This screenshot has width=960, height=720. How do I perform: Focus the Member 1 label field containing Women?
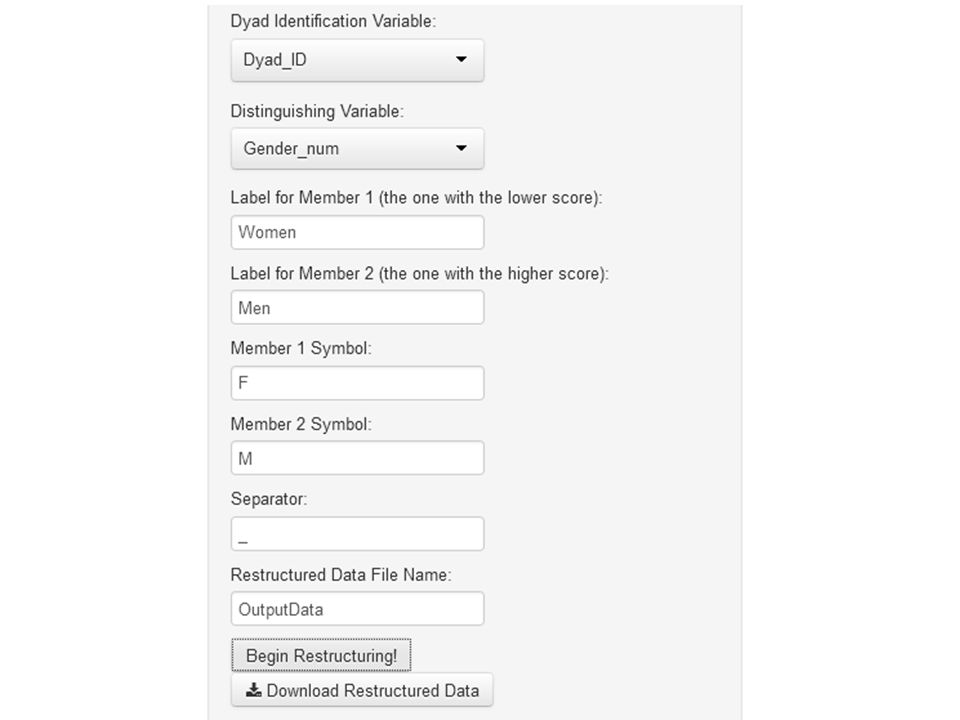point(358,233)
